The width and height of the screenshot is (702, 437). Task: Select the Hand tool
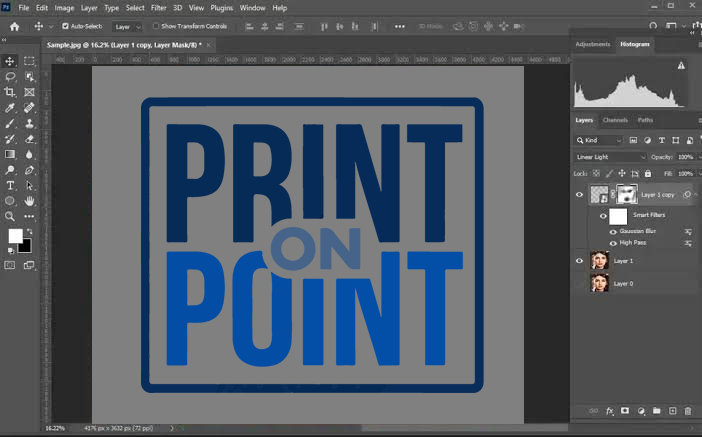[30, 201]
